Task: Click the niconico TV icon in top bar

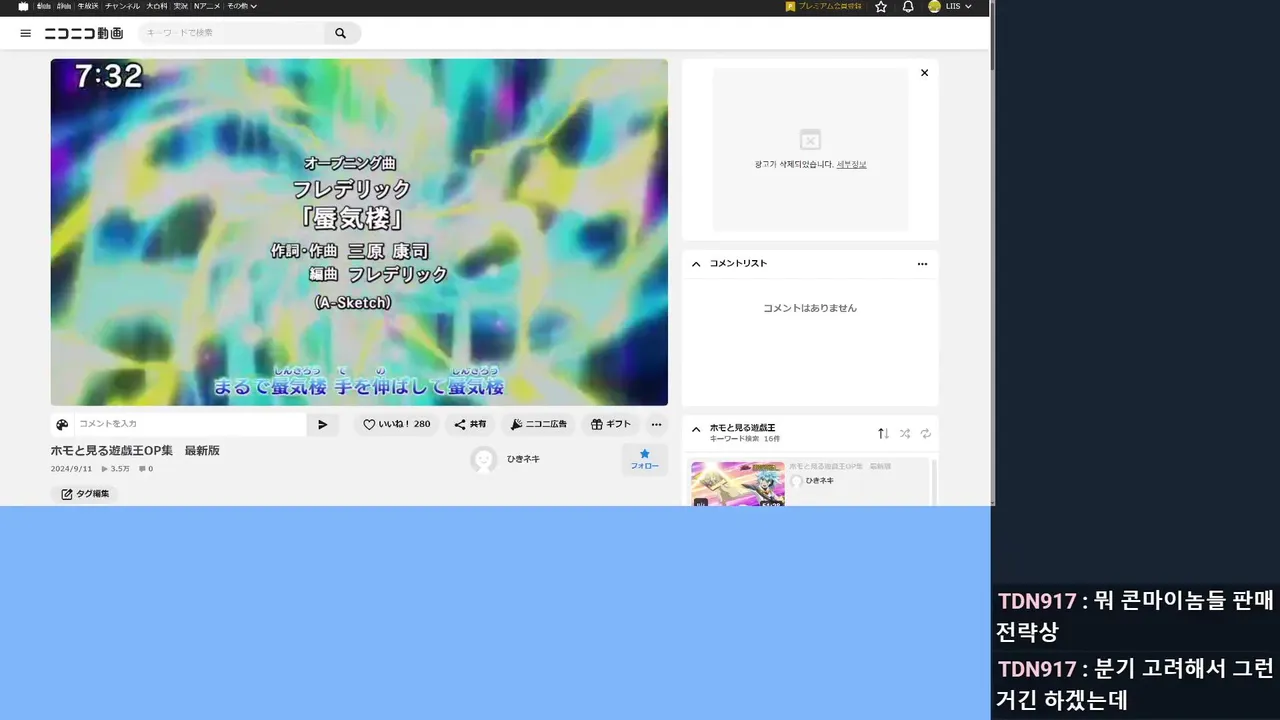Action: [x=23, y=6]
